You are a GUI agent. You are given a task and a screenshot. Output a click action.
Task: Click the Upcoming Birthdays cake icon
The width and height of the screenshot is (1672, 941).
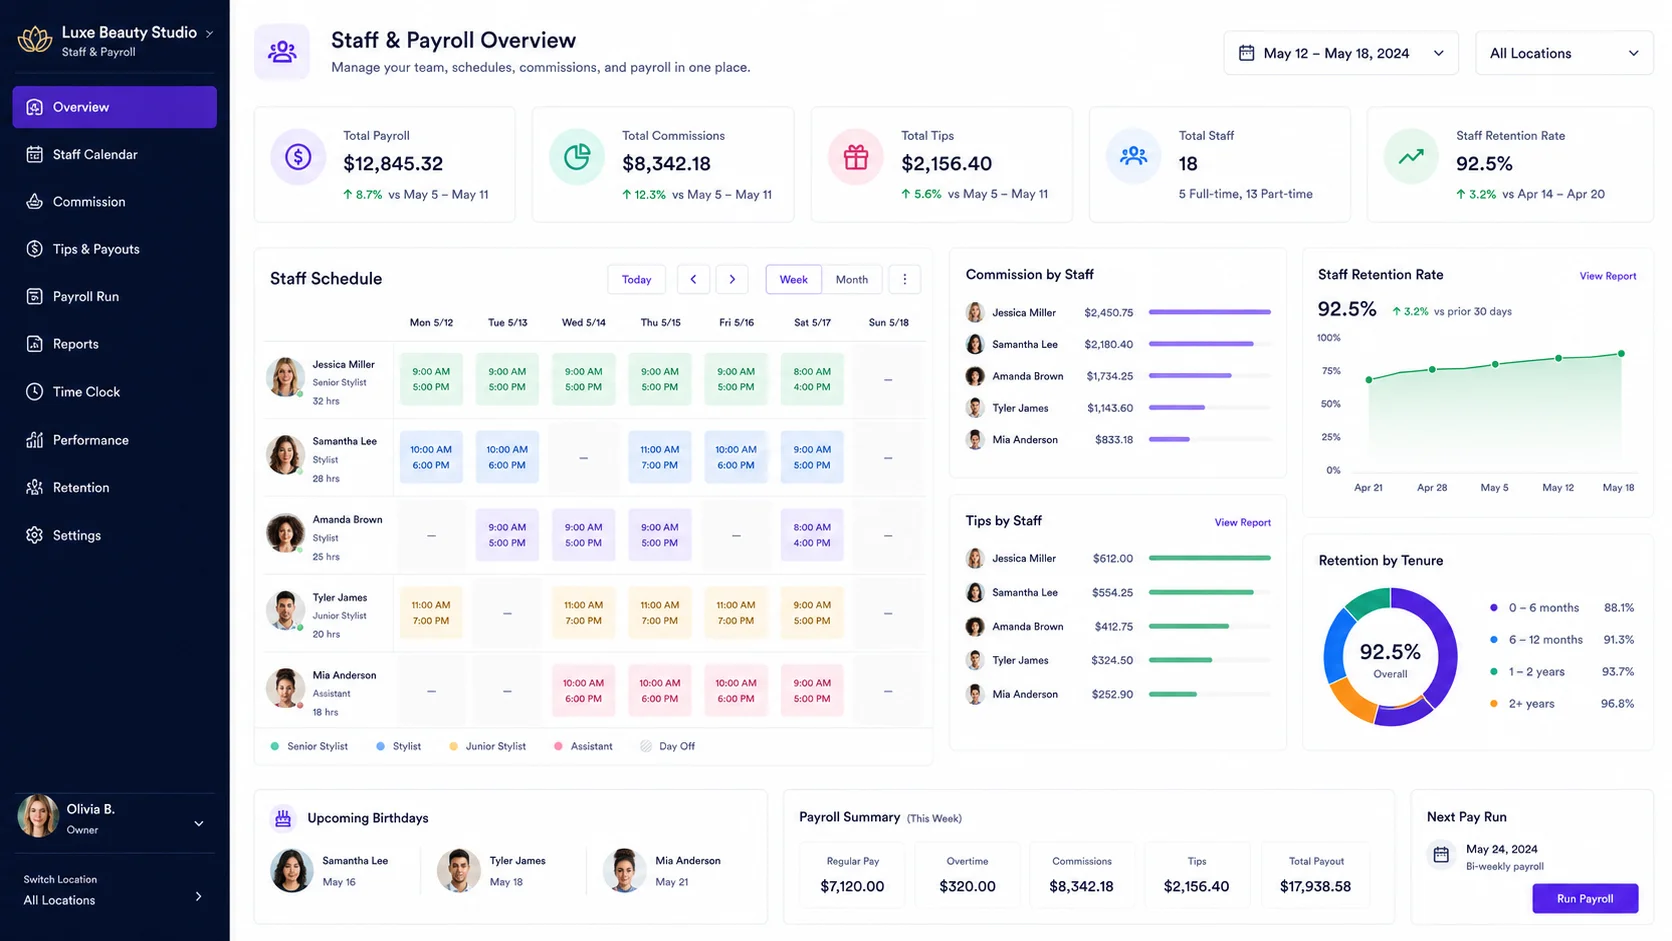click(283, 819)
